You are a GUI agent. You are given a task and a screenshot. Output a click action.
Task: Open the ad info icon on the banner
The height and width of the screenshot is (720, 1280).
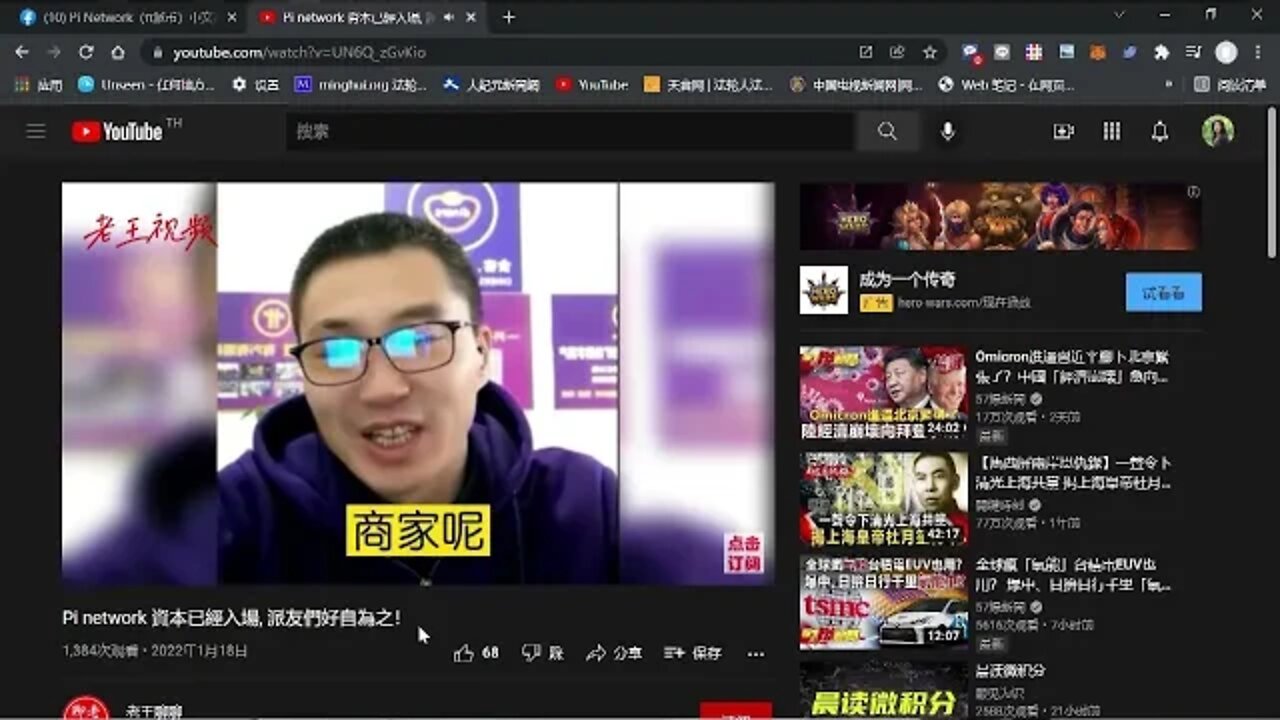pyautogui.click(x=1193, y=192)
